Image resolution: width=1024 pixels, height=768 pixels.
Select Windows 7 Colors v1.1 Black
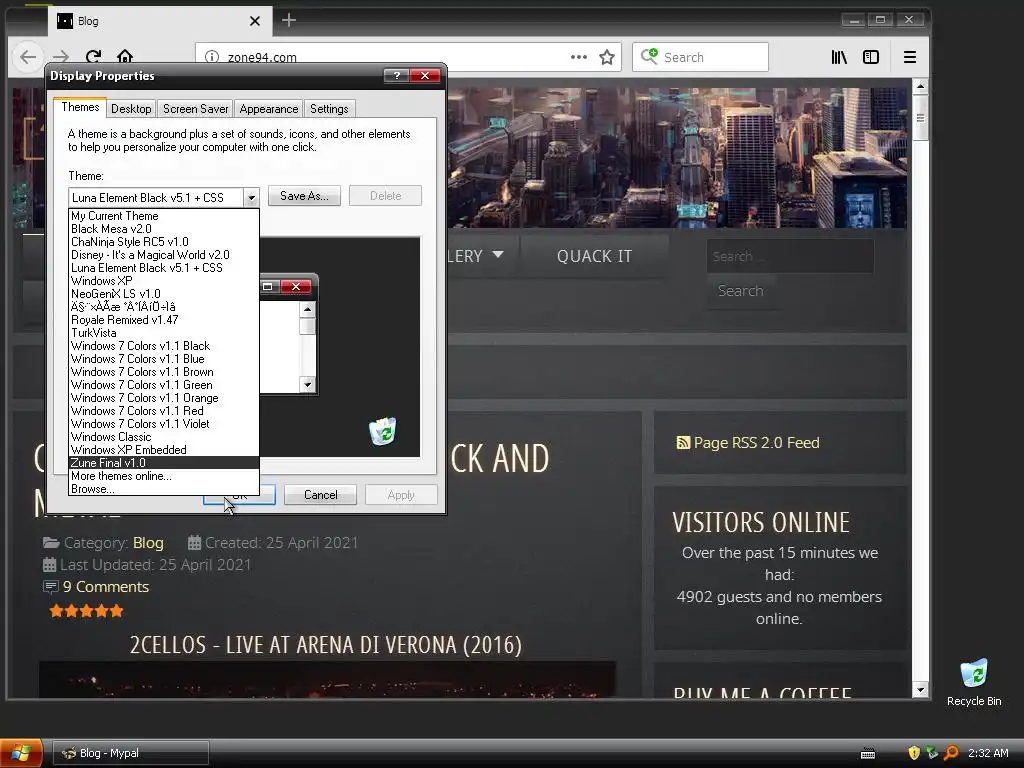click(164, 345)
